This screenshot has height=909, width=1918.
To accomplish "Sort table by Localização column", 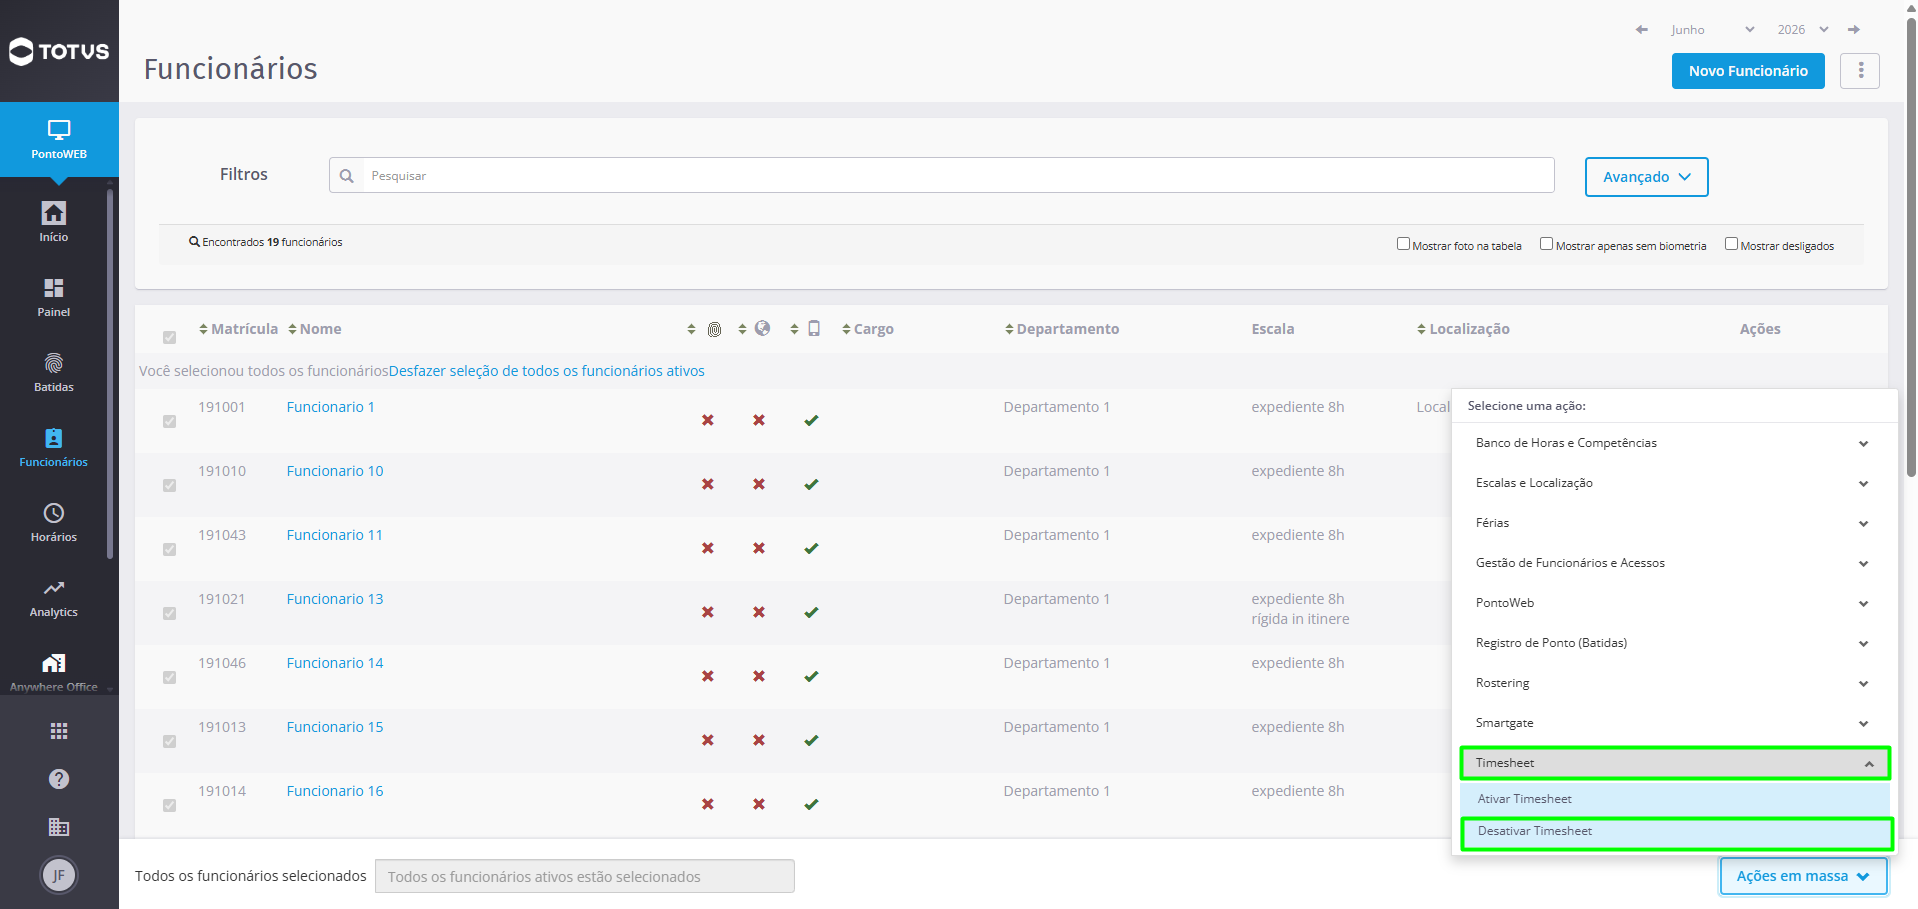I will 1463,329.
